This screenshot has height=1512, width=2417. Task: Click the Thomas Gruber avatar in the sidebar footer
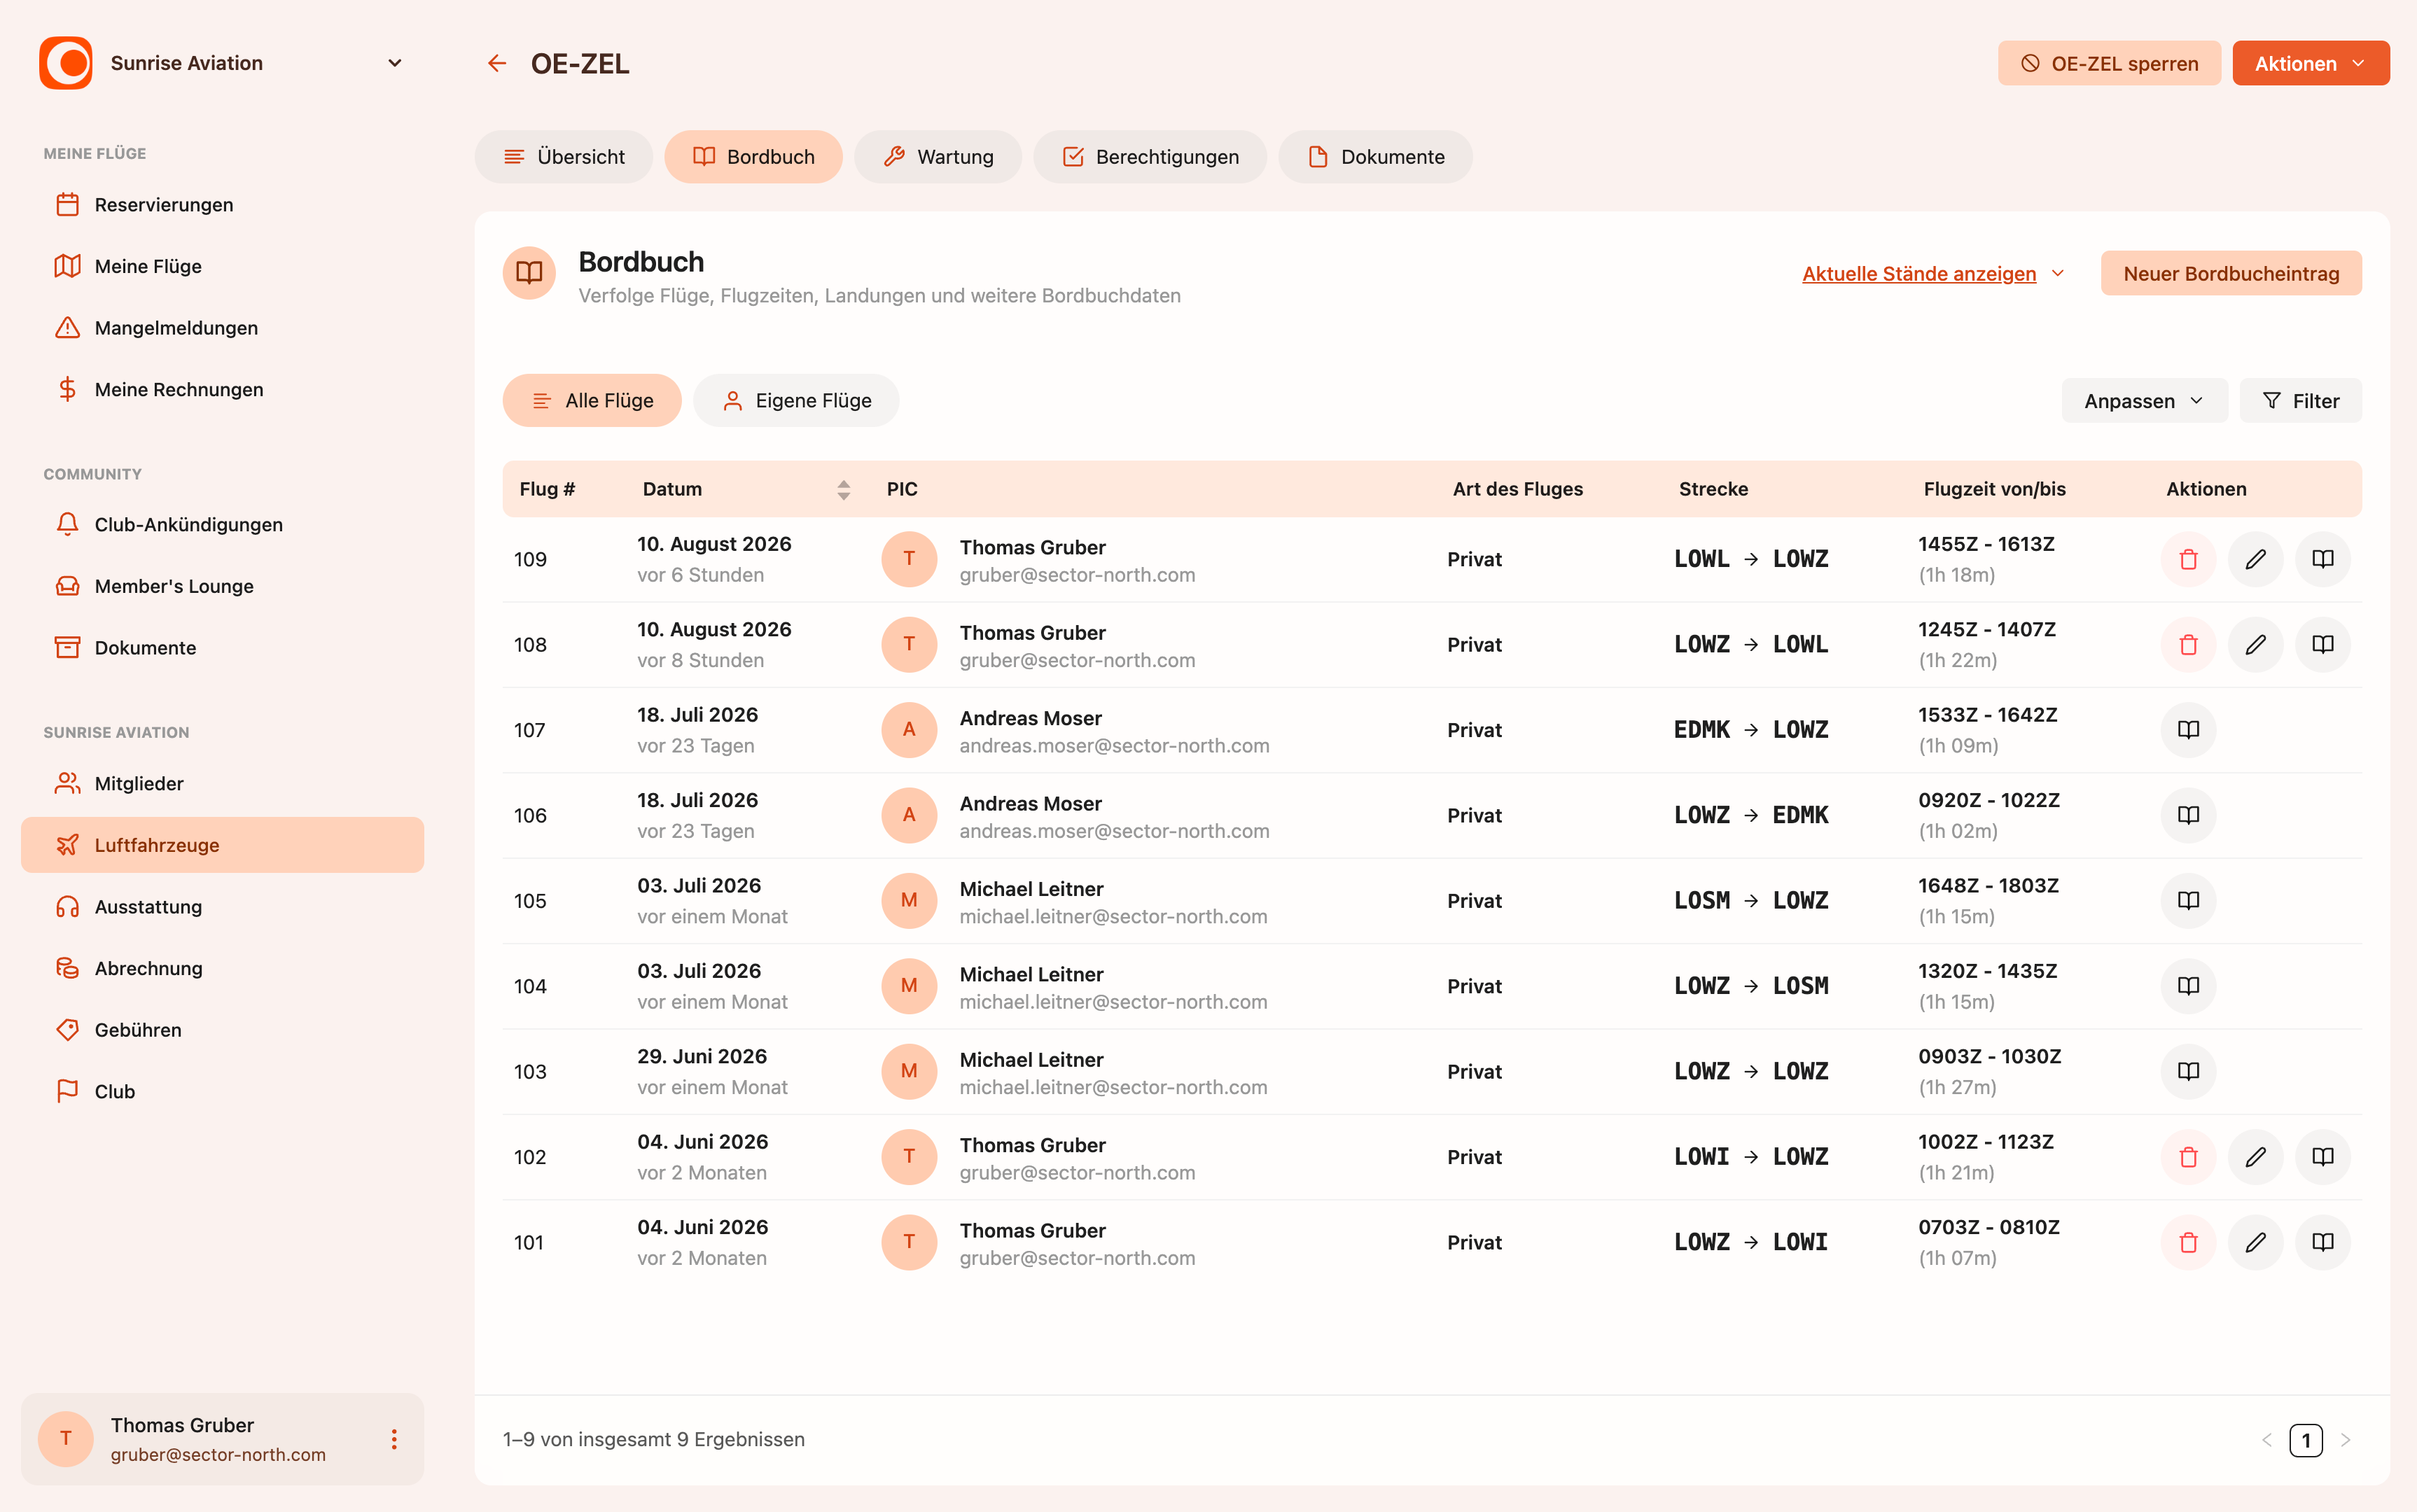(x=66, y=1439)
